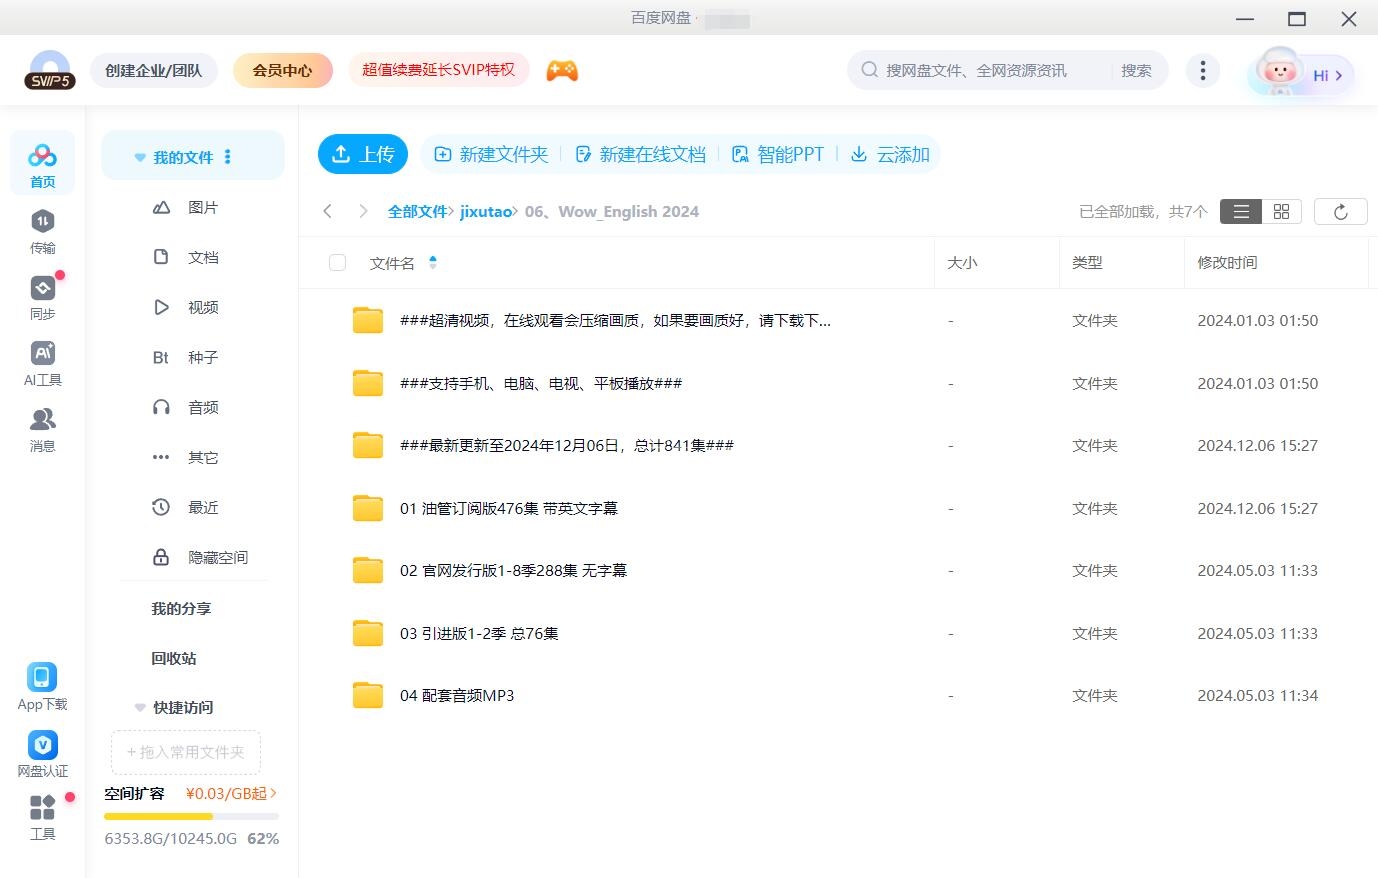Click 全部文件 breadcrumb link
The image size is (1378, 878).
click(x=418, y=211)
